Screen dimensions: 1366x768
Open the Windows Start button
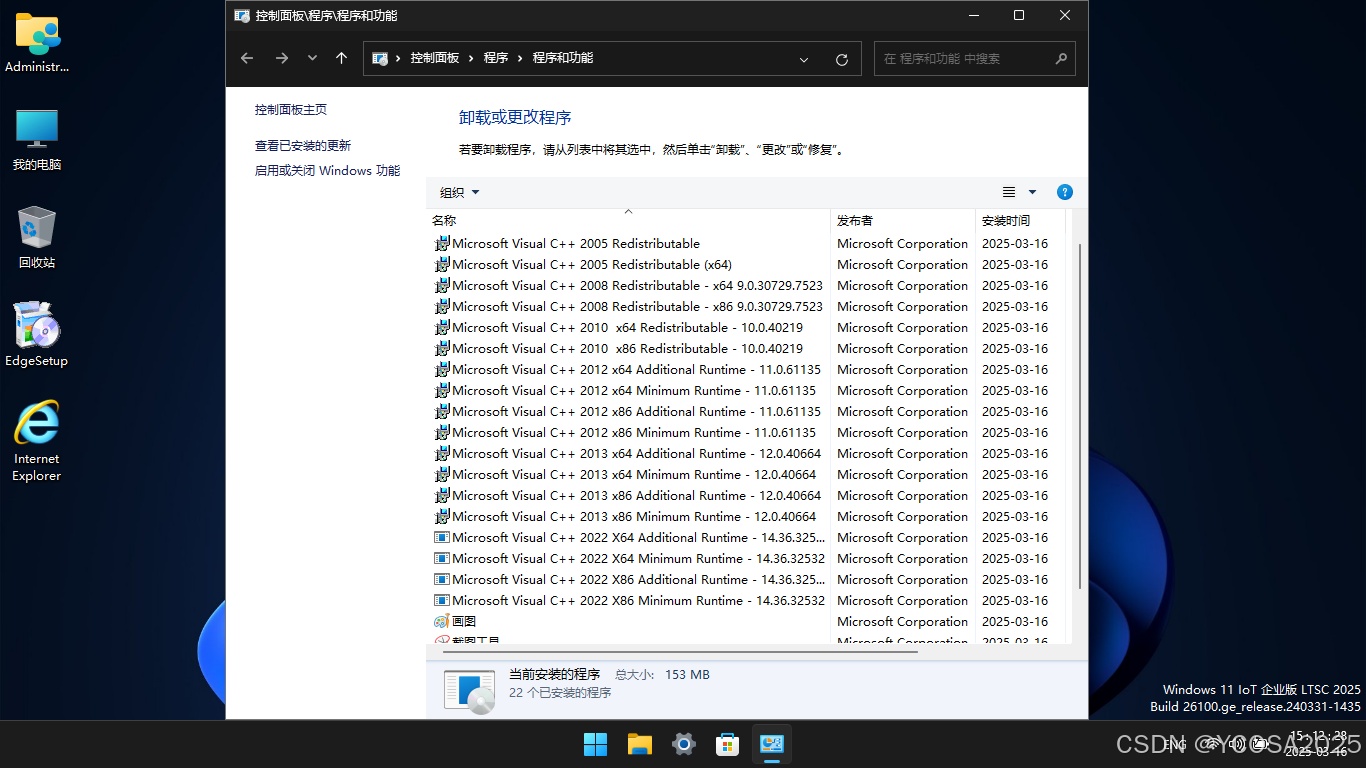coord(595,744)
